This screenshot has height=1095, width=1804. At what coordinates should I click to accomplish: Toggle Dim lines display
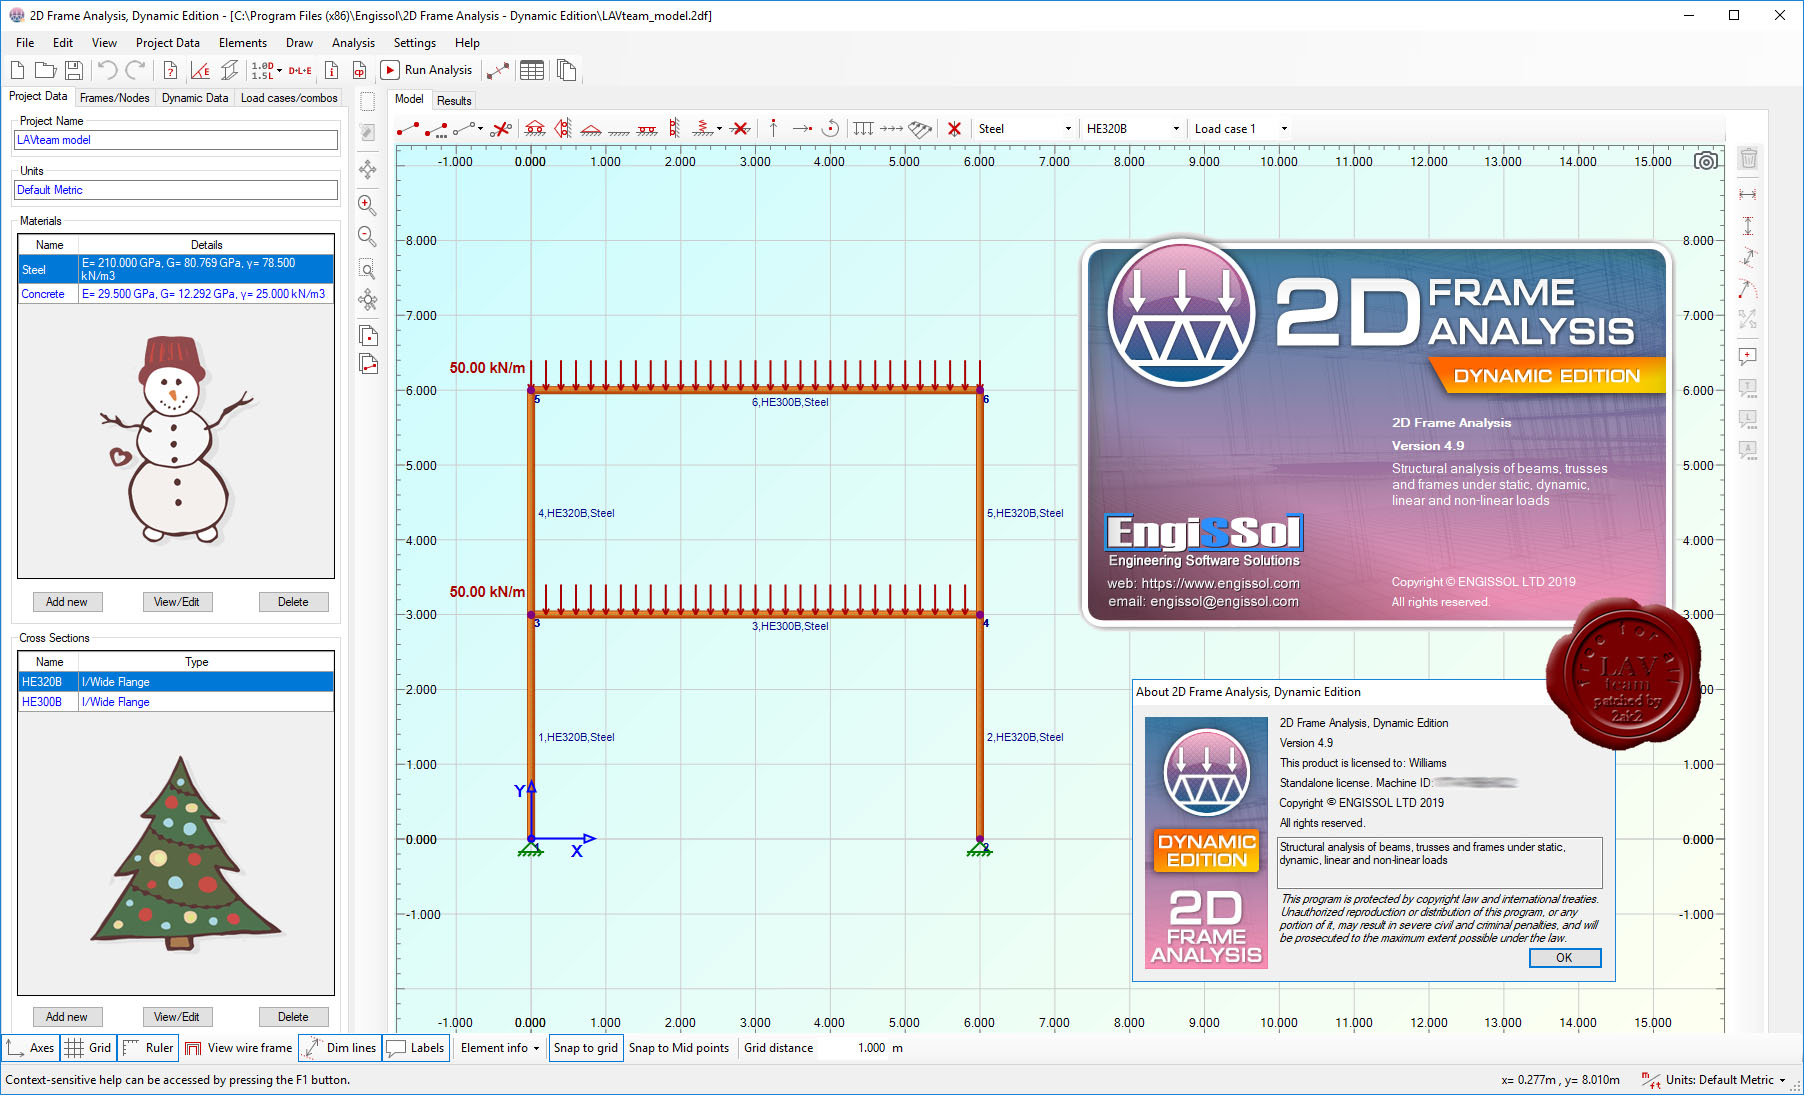pyautogui.click(x=339, y=1048)
